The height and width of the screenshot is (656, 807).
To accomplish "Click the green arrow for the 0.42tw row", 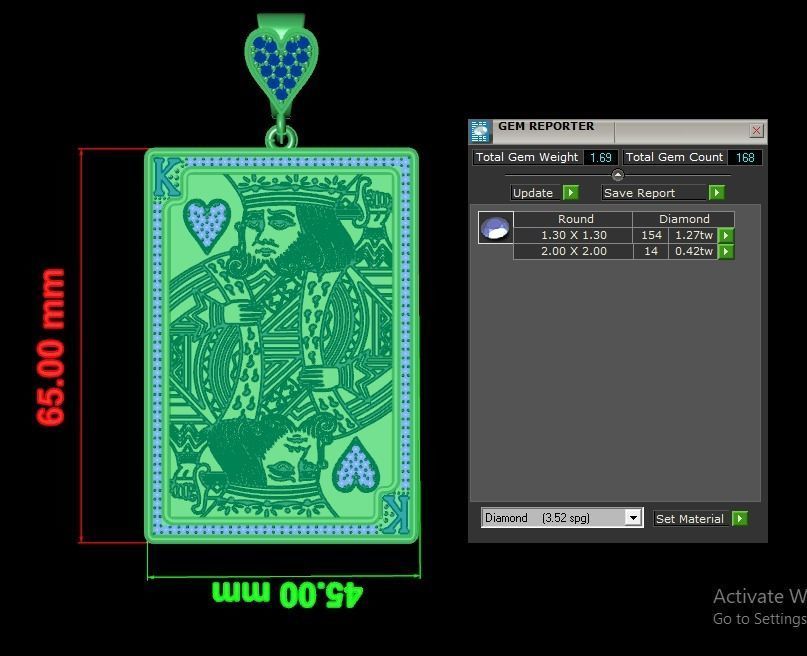I will coord(726,252).
